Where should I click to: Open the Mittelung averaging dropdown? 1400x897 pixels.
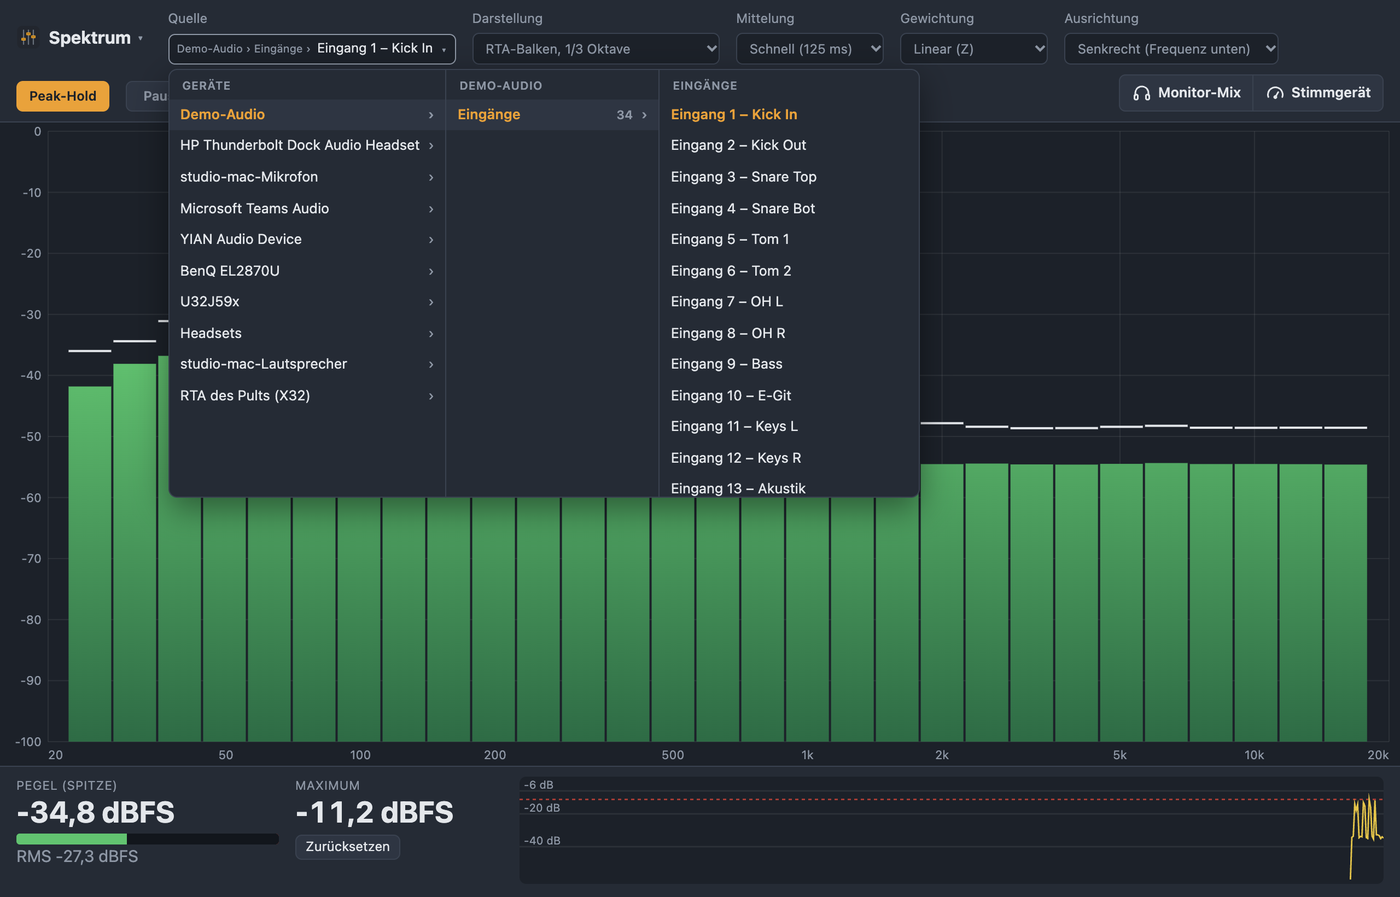[810, 49]
